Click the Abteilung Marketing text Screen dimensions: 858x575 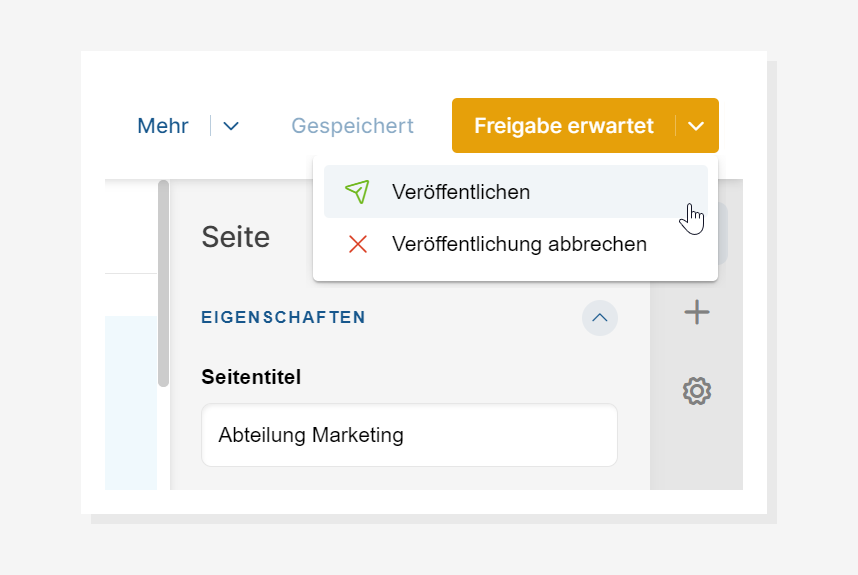(311, 435)
